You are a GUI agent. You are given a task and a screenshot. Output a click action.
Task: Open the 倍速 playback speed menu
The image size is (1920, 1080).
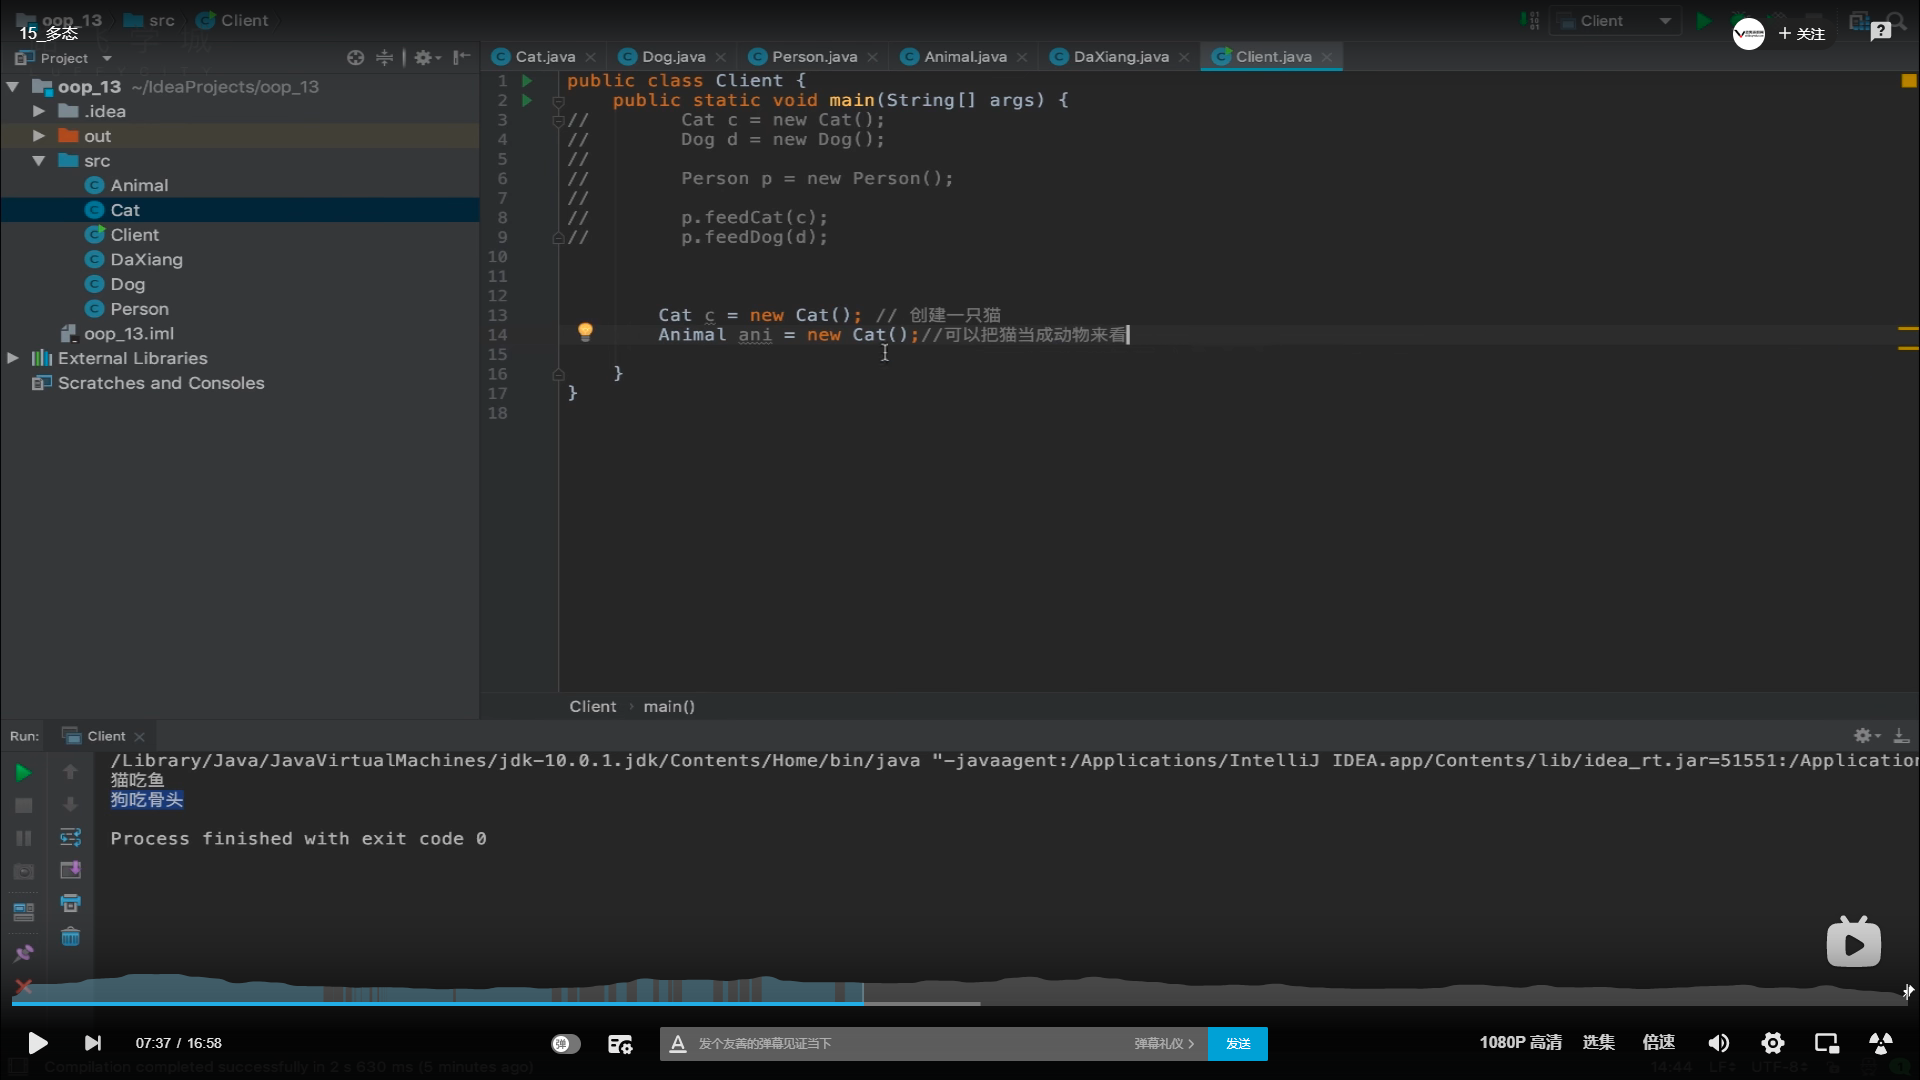click(x=1658, y=1042)
